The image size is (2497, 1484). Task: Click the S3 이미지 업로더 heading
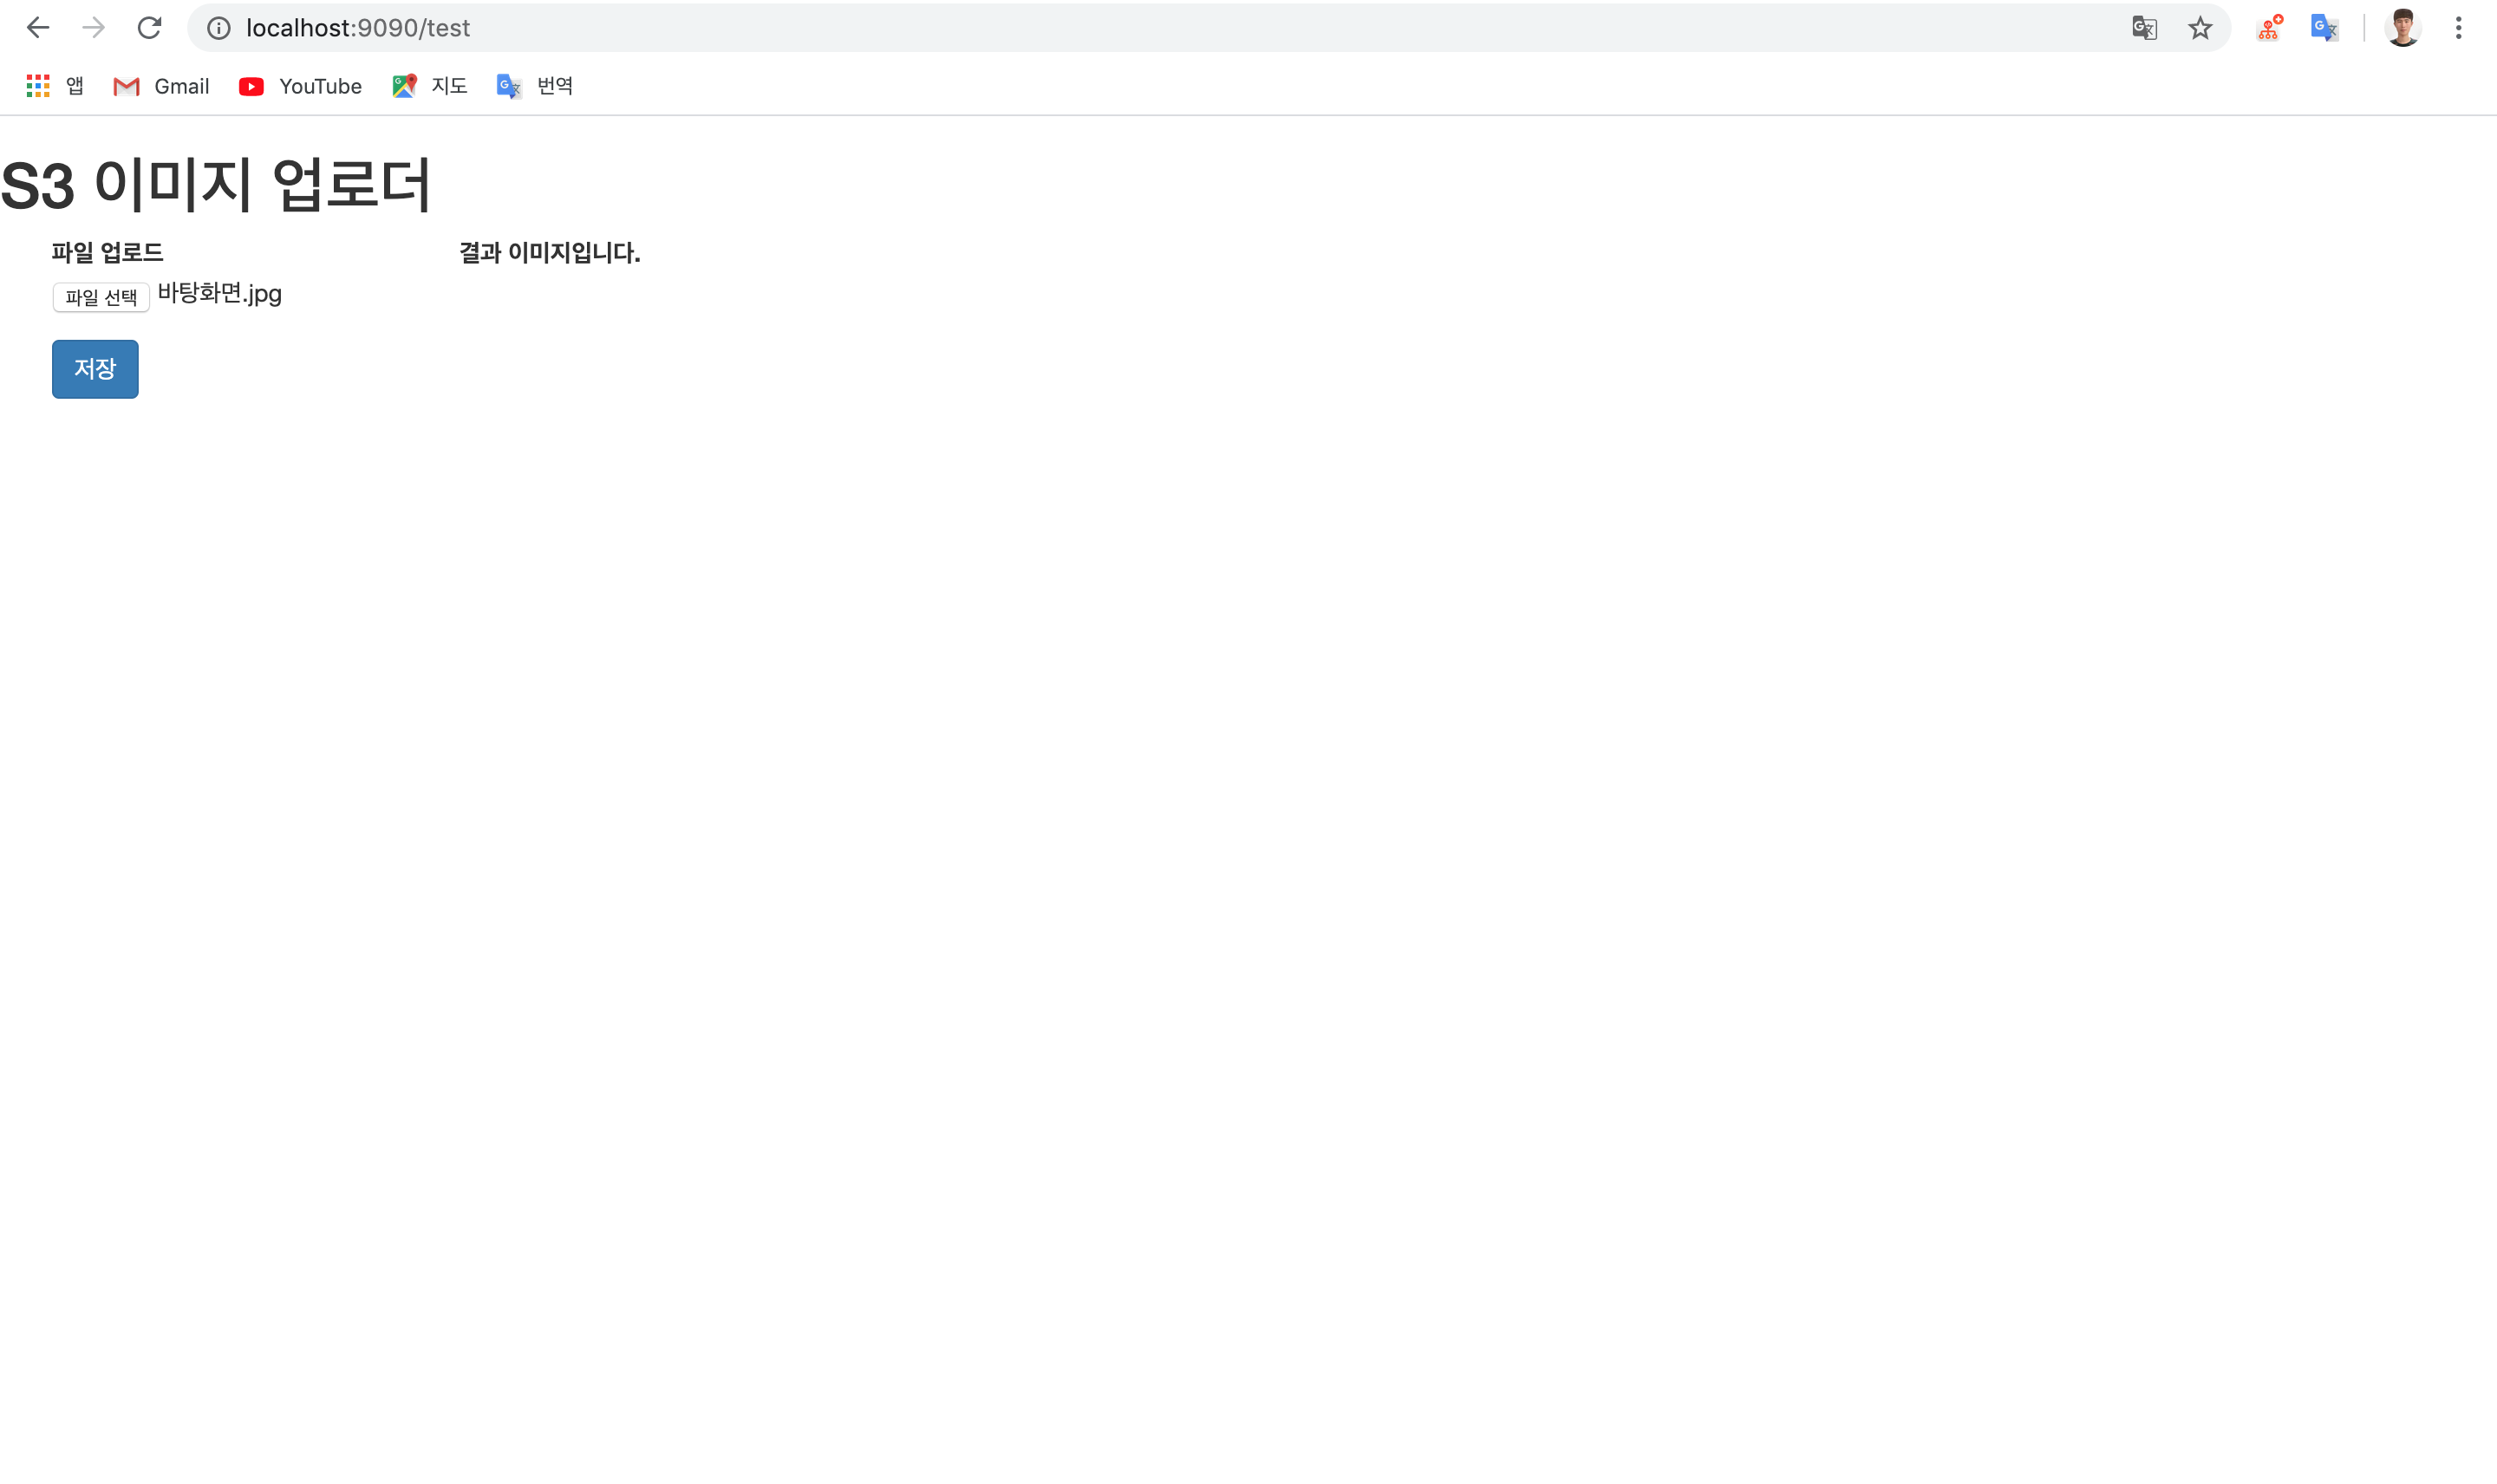point(216,185)
